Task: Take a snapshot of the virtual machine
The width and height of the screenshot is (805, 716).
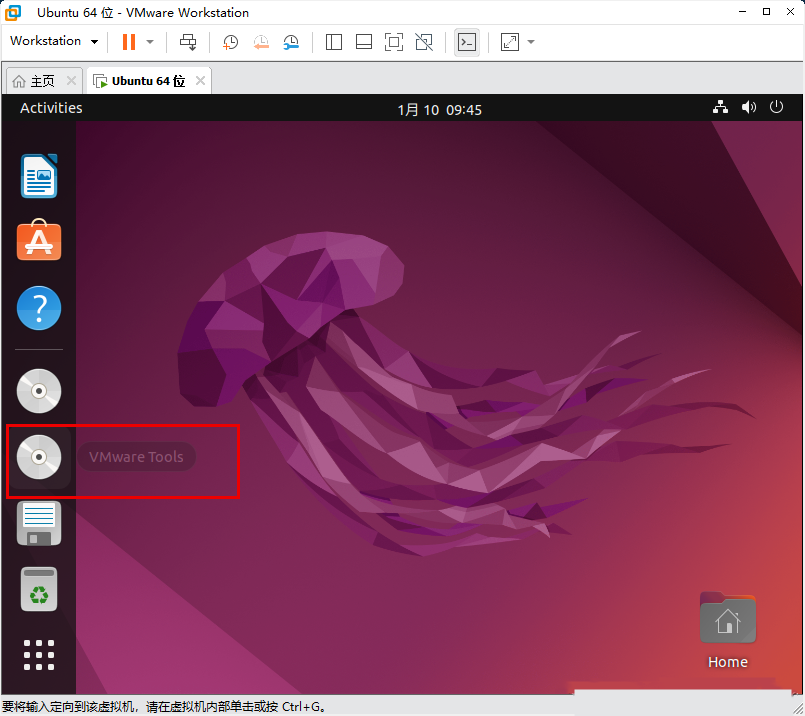Action: coord(230,41)
